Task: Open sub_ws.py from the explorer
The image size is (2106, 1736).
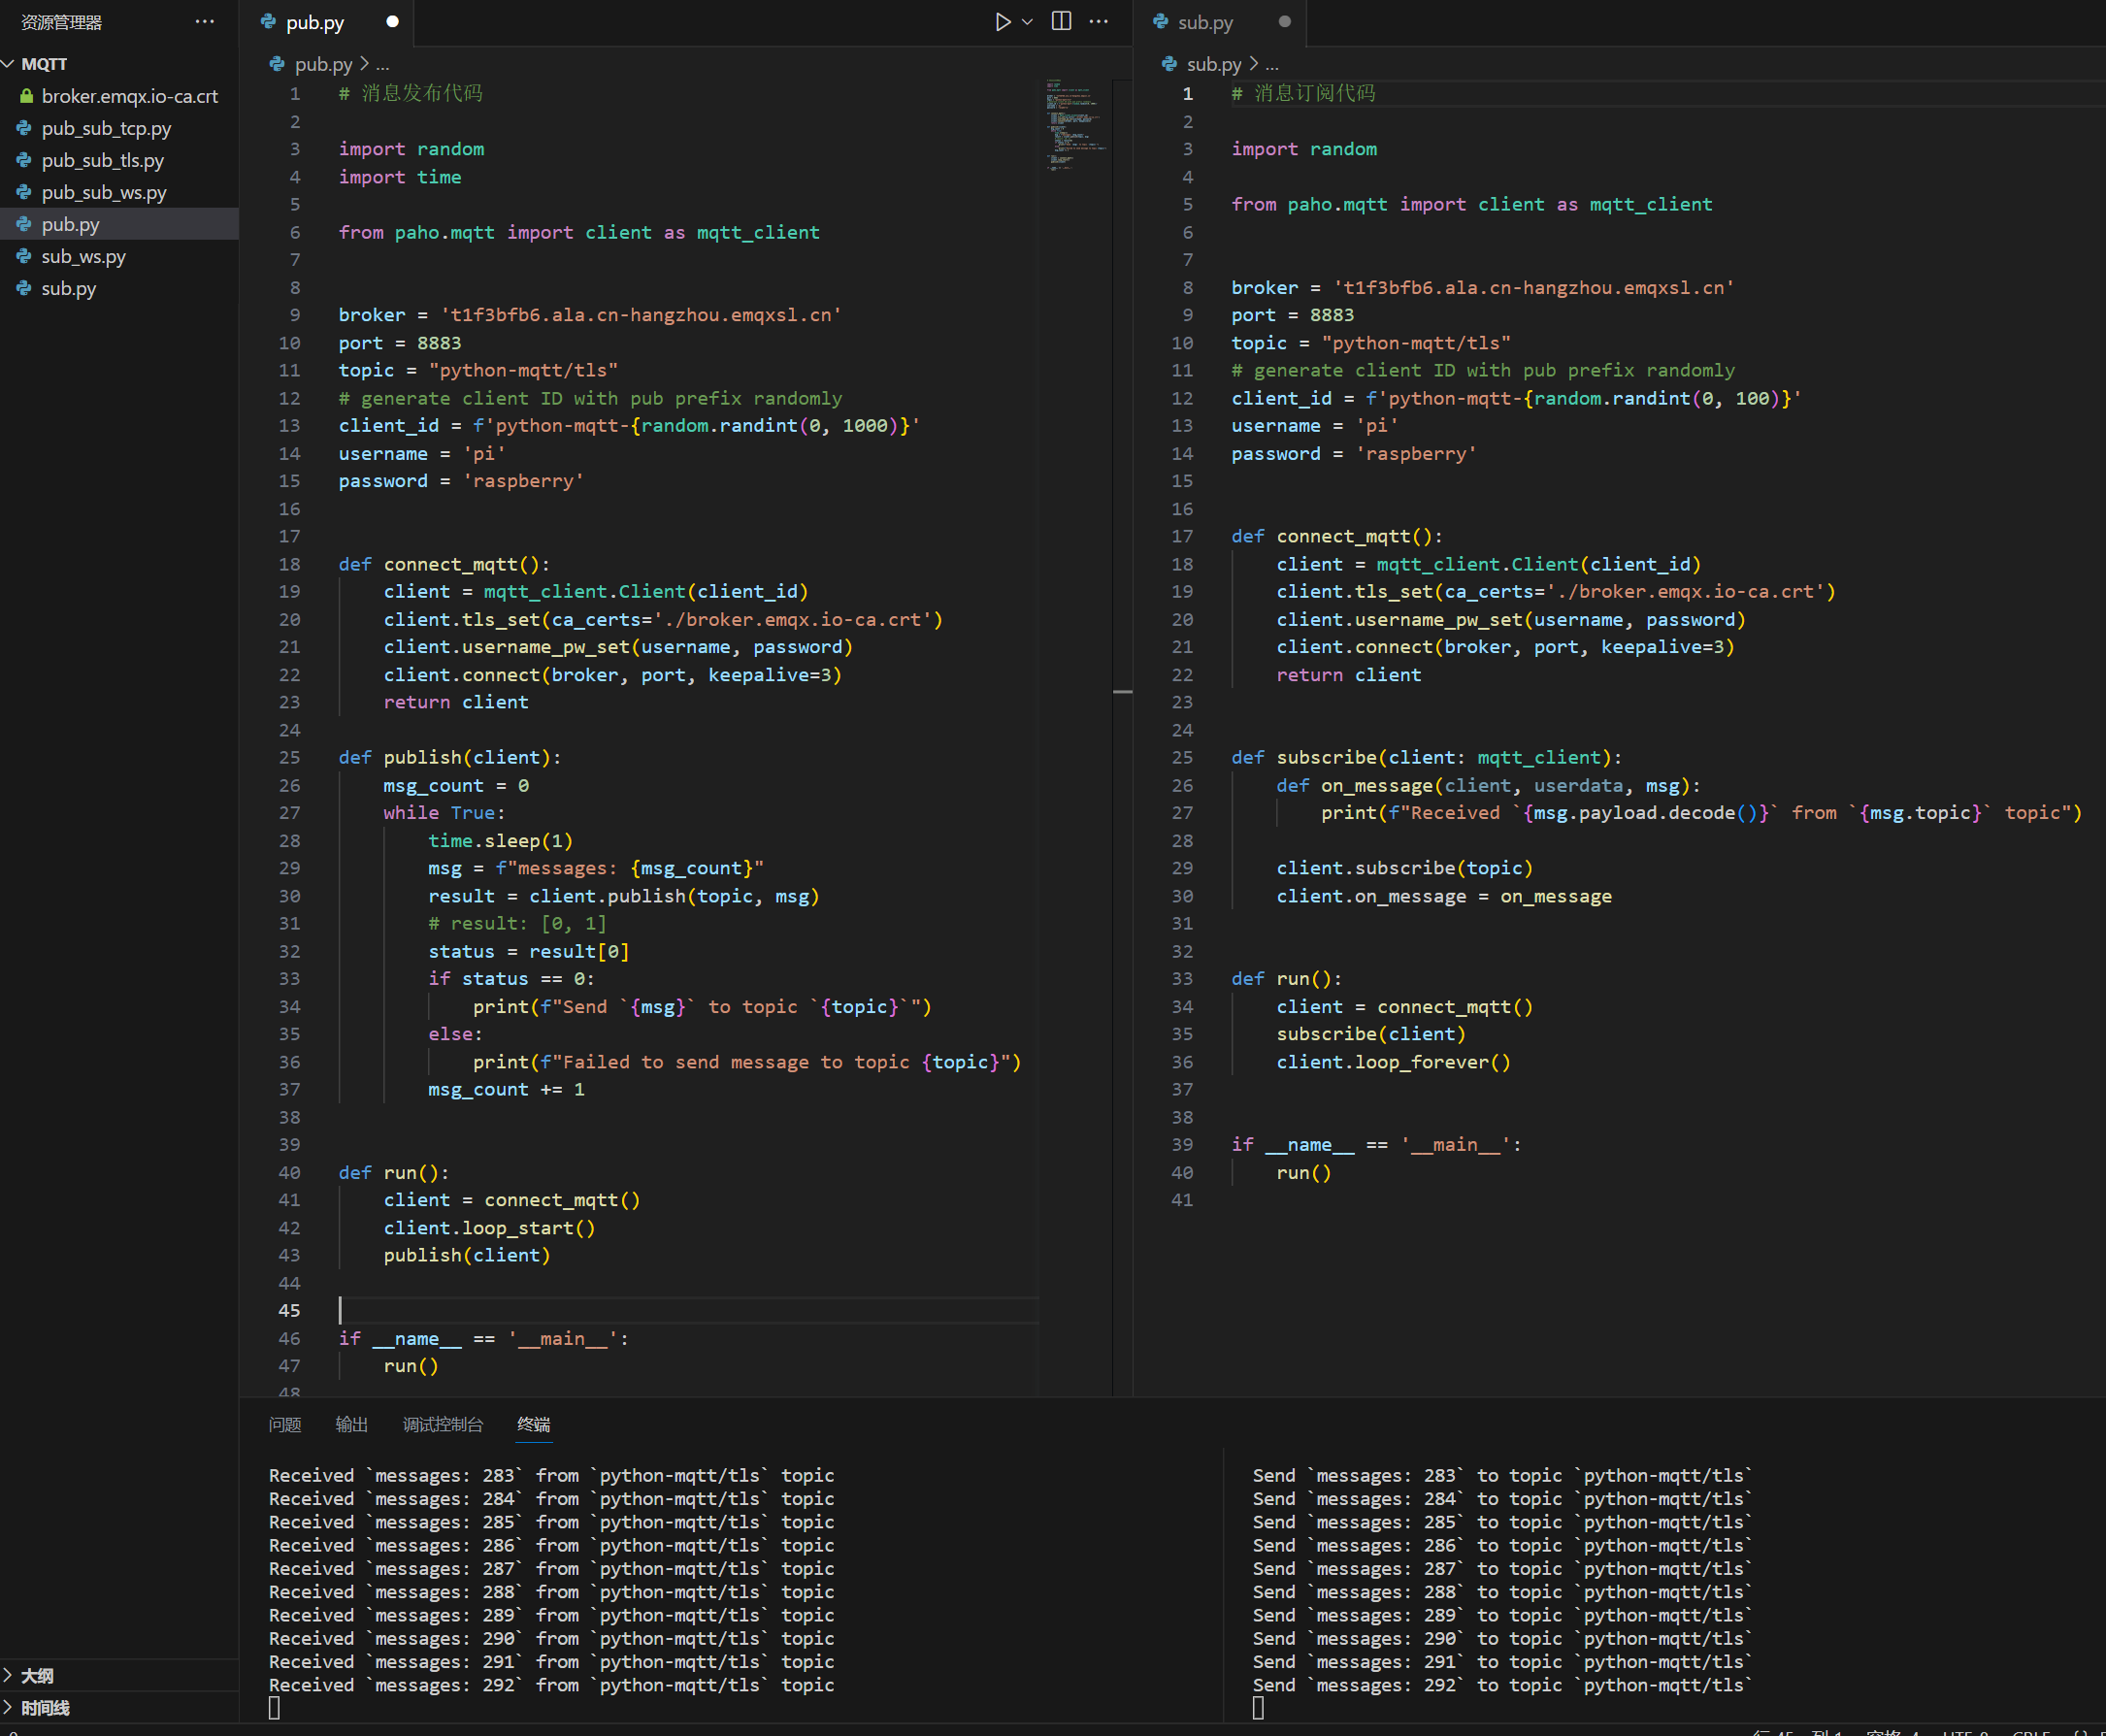Action: [83, 256]
